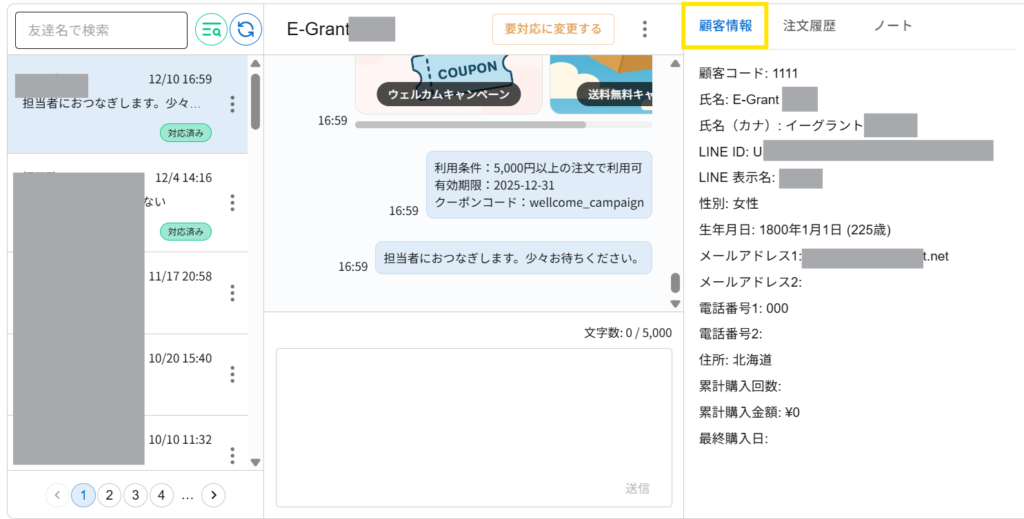
Task: Switch to the 顧客情報 tab
Action: [725, 26]
